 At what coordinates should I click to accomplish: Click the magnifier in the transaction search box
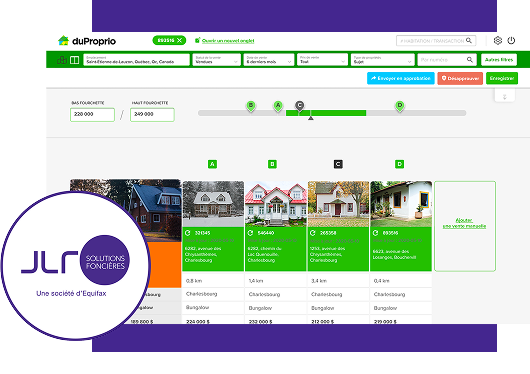click(x=469, y=41)
